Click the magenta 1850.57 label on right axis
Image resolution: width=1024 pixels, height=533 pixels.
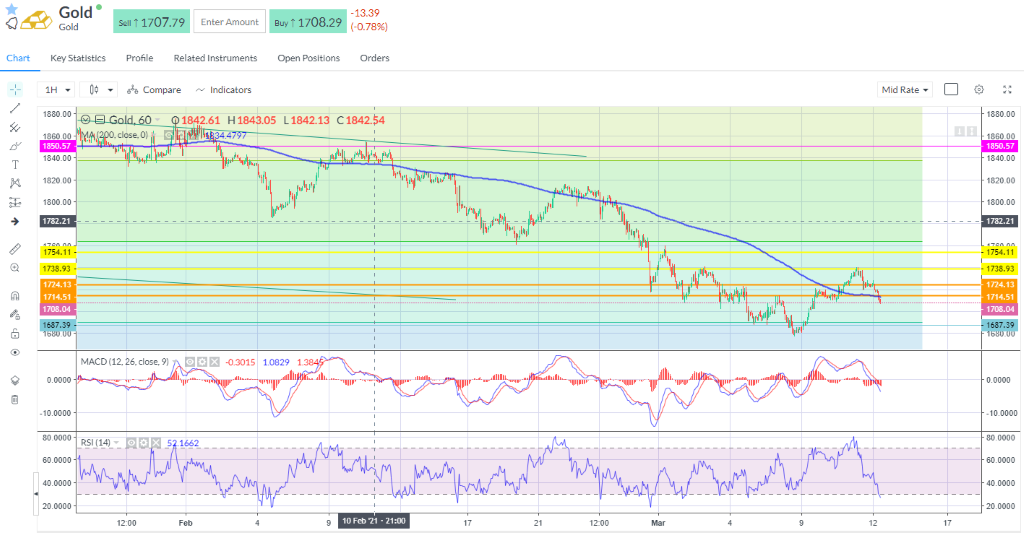click(999, 146)
